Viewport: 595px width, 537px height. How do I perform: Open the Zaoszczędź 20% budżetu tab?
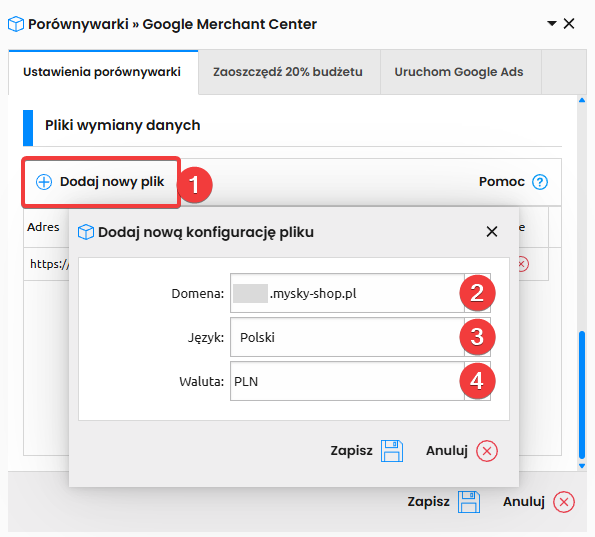click(288, 72)
